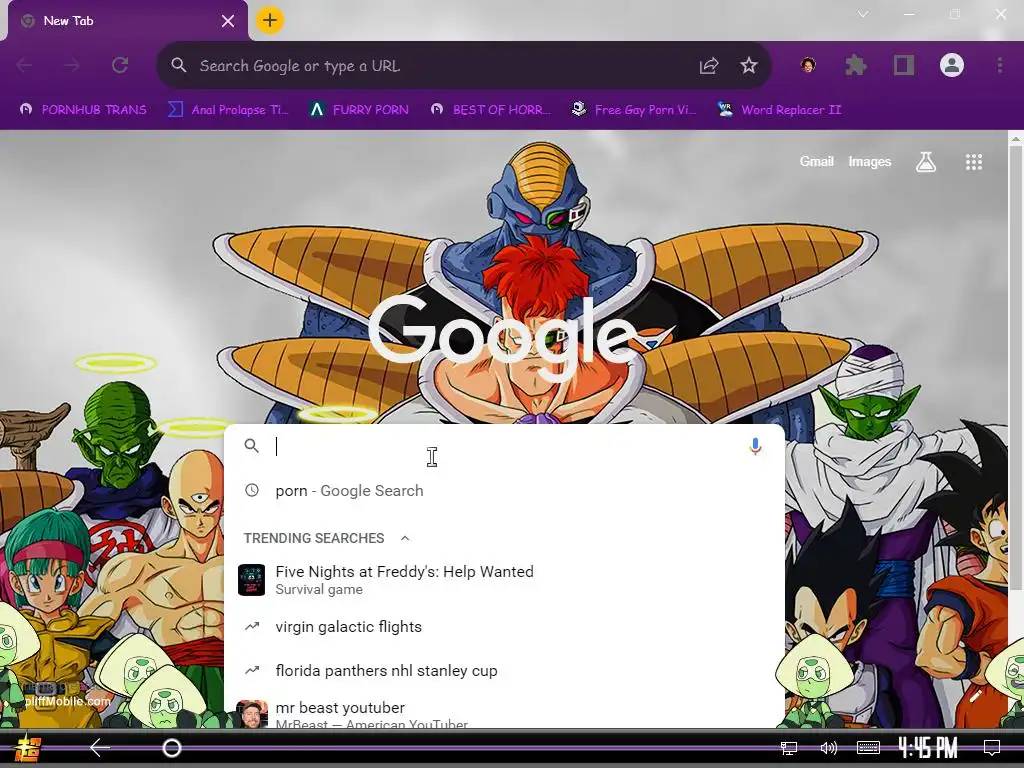Go forward using the browser forward arrow
Screen dimensions: 1024x768
point(72,65)
